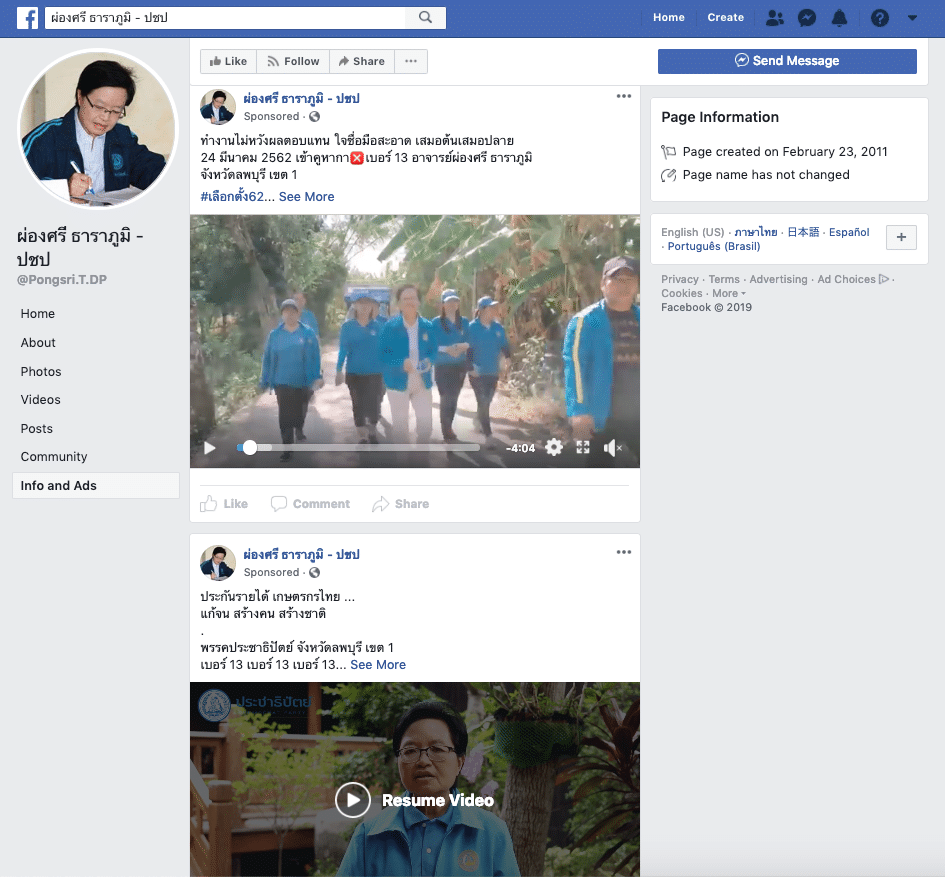Play the first sponsored video
Viewport: 945px width, 877px height.
pos(210,448)
